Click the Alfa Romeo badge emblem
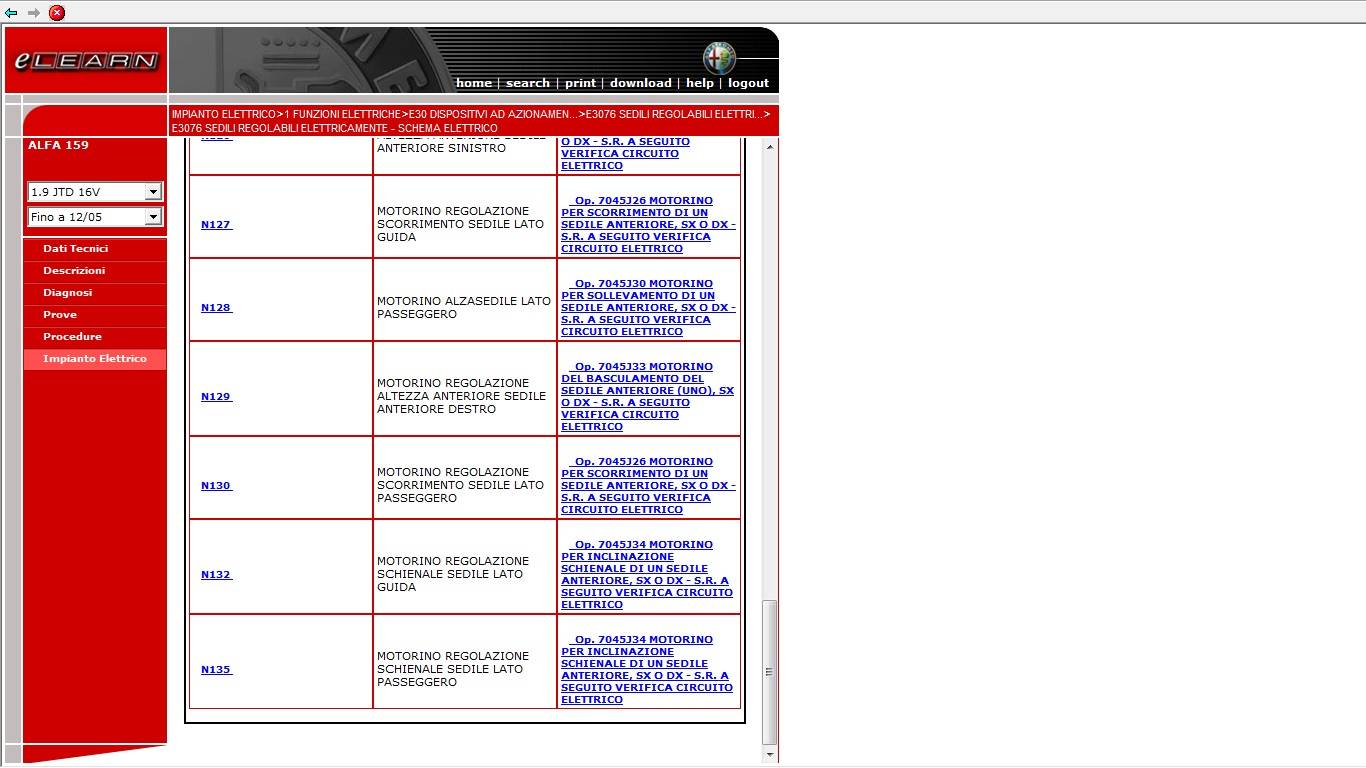Viewport: 1366px width, 768px height. pyautogui.click(x=718, y=57)
